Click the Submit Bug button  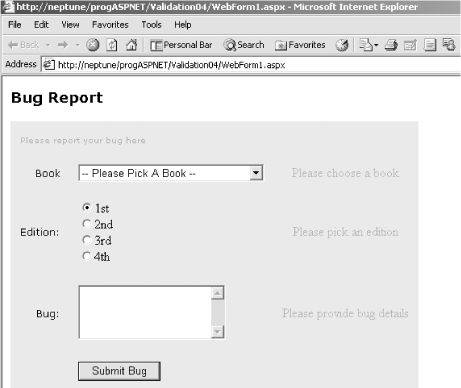pyautogui.click(x=119, y=371)
